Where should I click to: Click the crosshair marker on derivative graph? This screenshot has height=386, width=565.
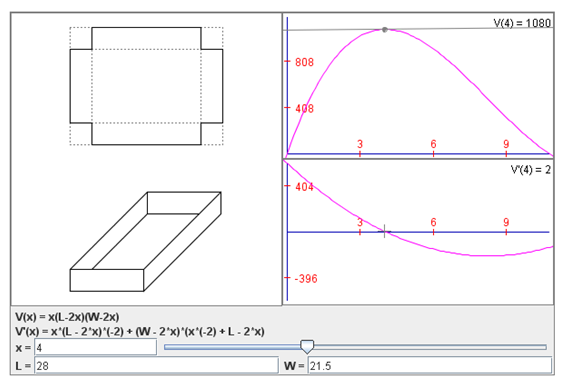384,231
